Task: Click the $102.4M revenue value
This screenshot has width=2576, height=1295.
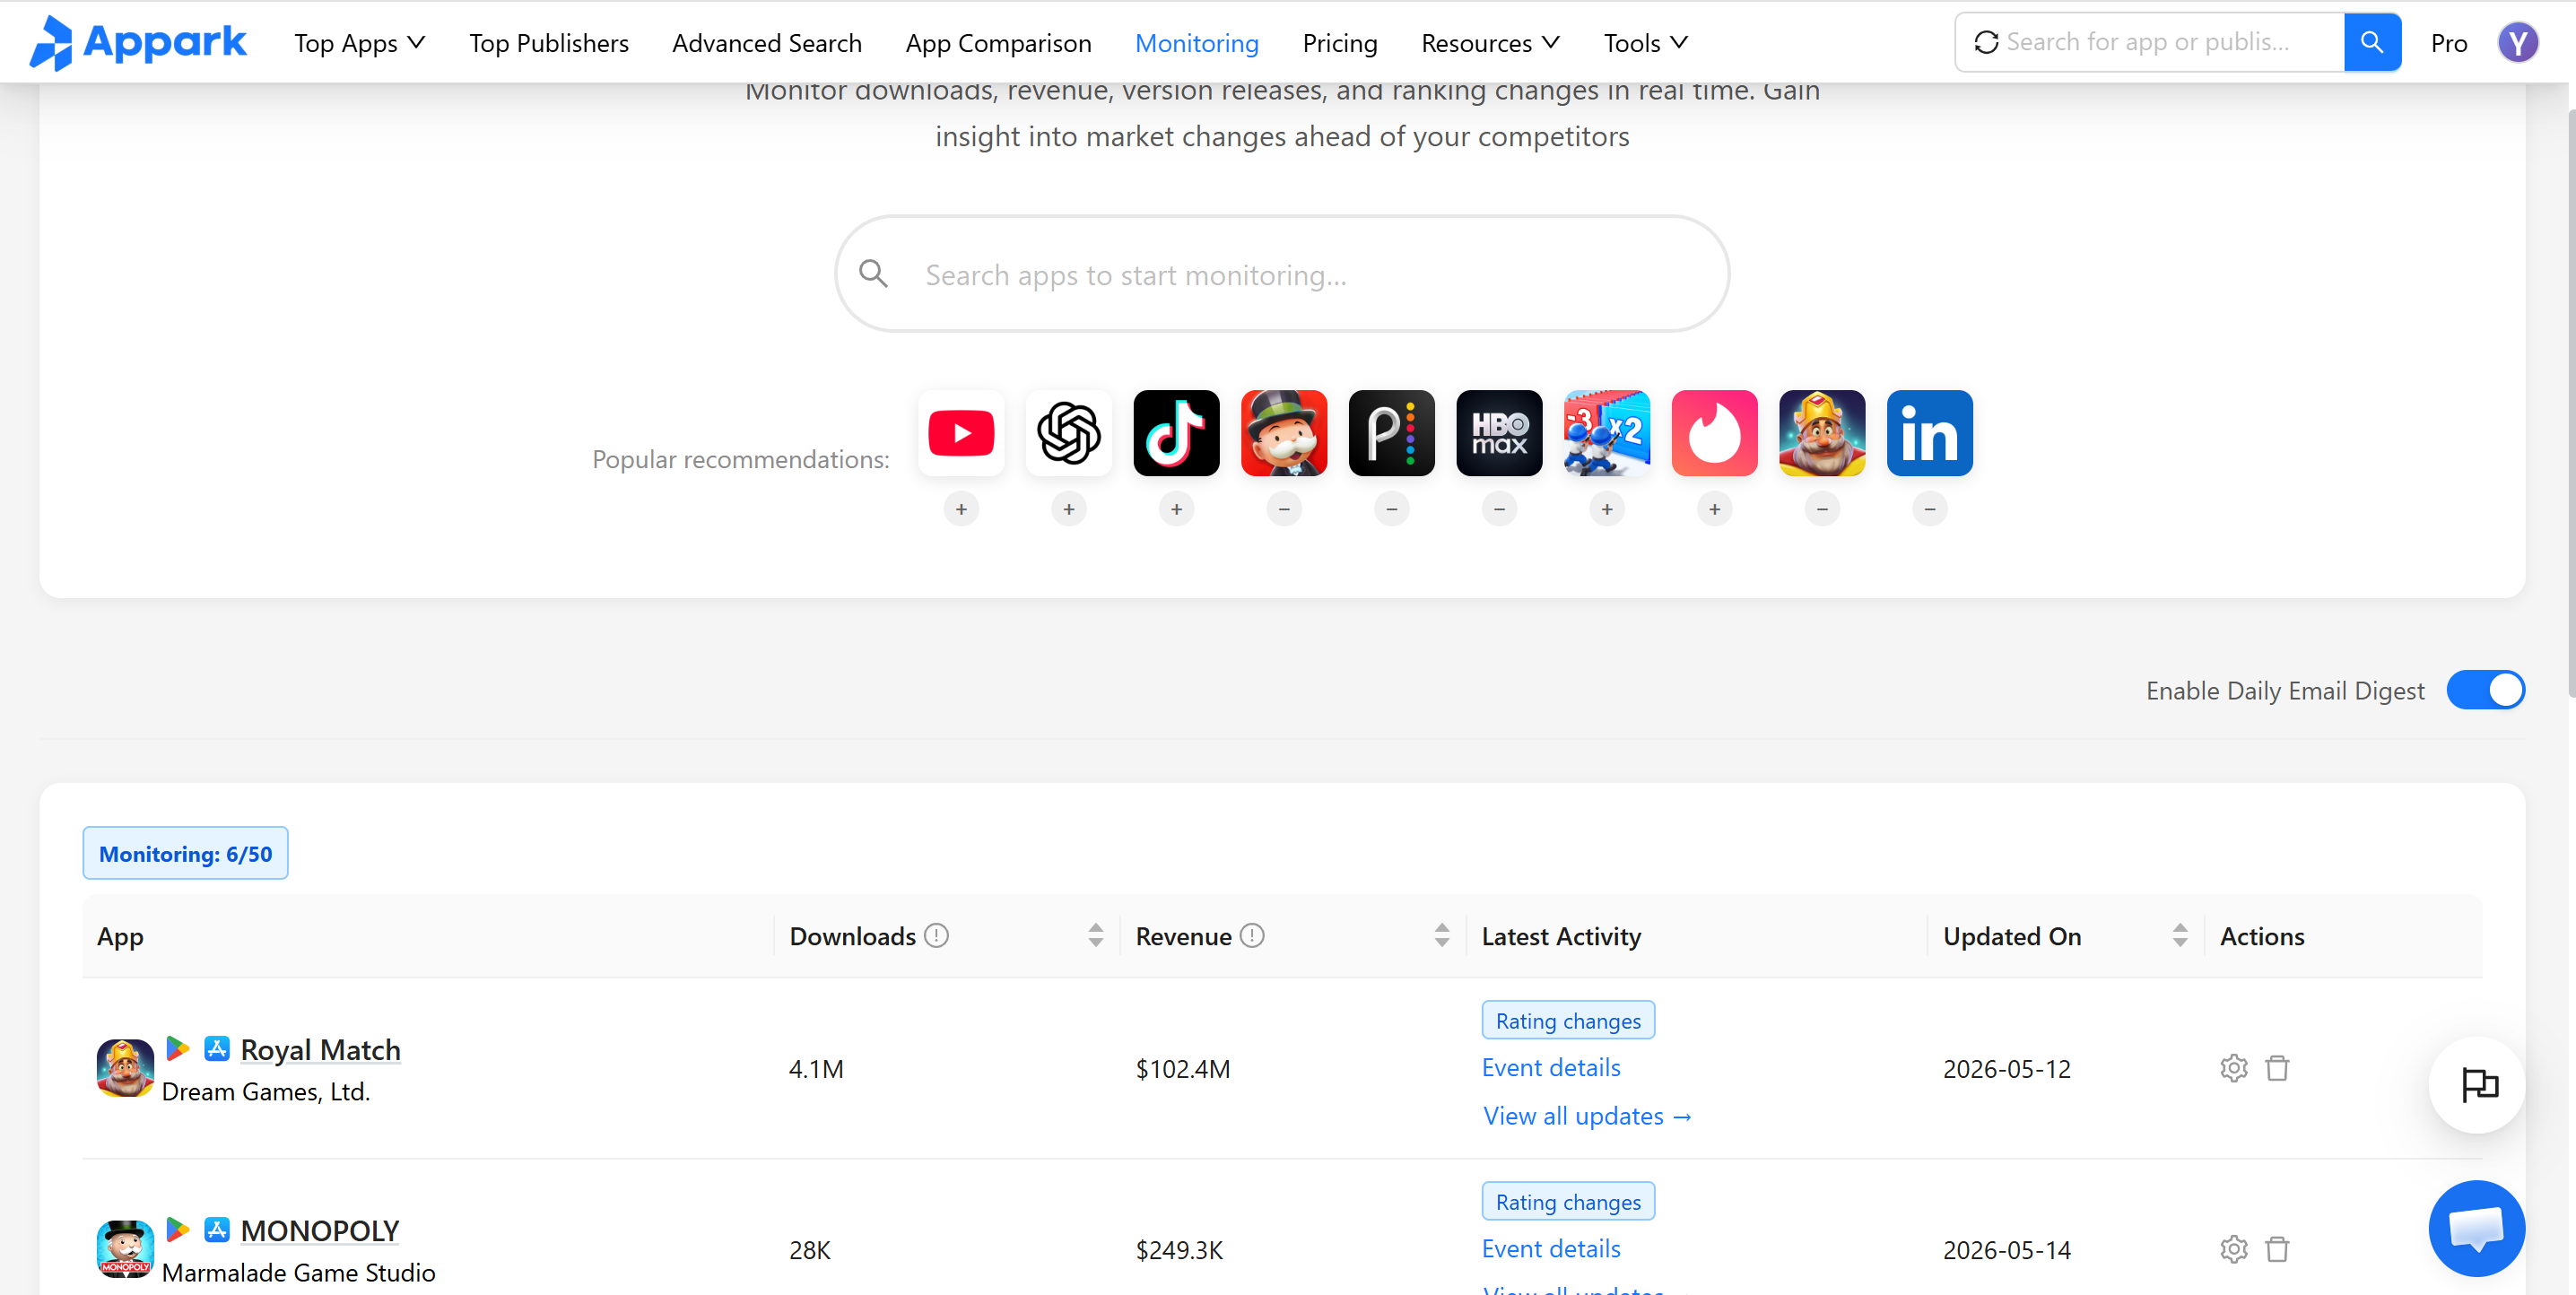Action: [x=1182, y=1068]
